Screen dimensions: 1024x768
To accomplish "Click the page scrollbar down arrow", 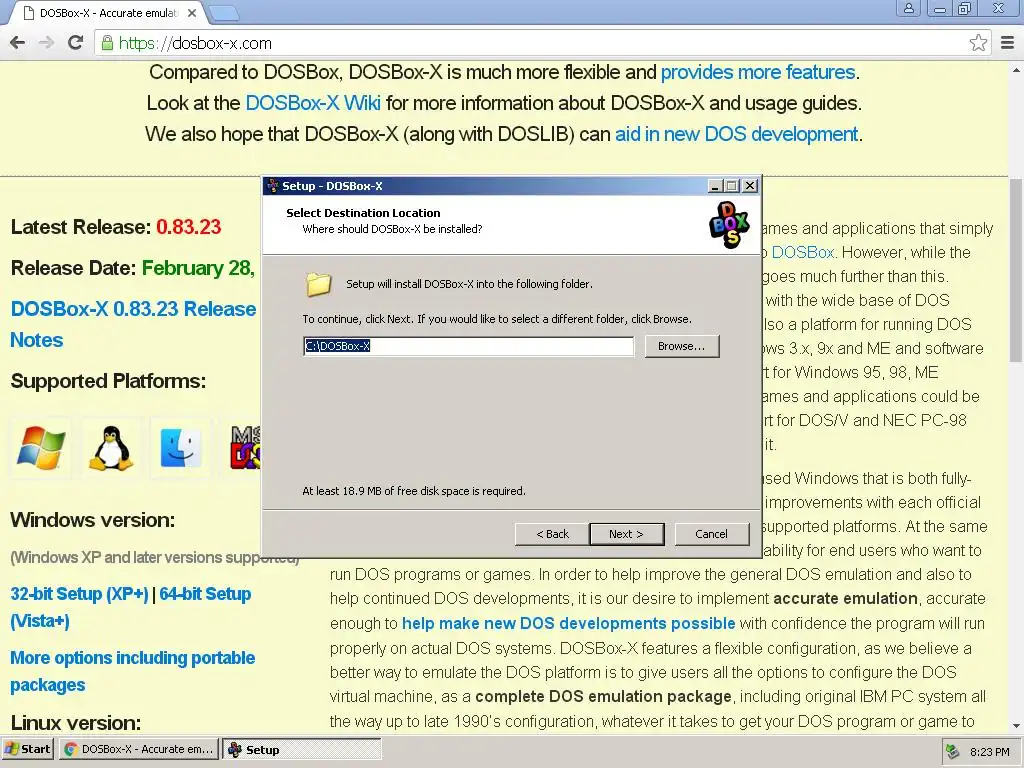I will click(1016, 726).
